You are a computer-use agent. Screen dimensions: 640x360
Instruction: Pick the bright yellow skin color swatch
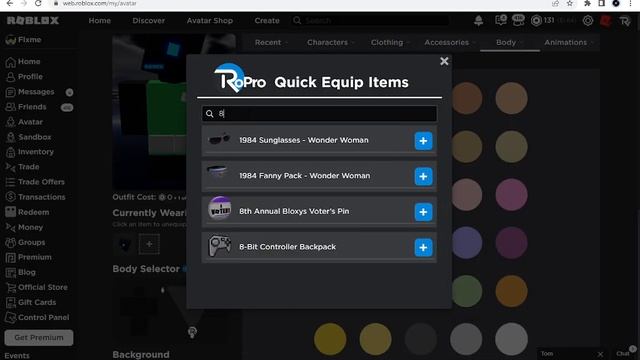pos(330,339)
